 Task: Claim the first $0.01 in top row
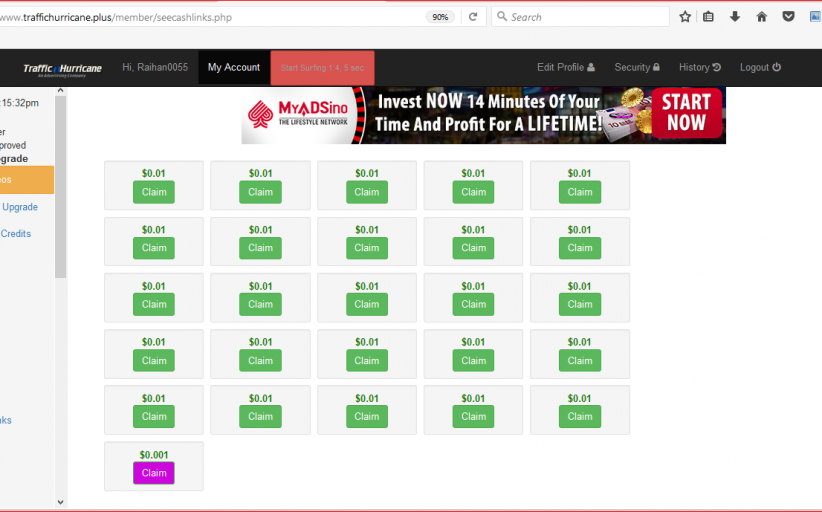click(x=154, y=192)
